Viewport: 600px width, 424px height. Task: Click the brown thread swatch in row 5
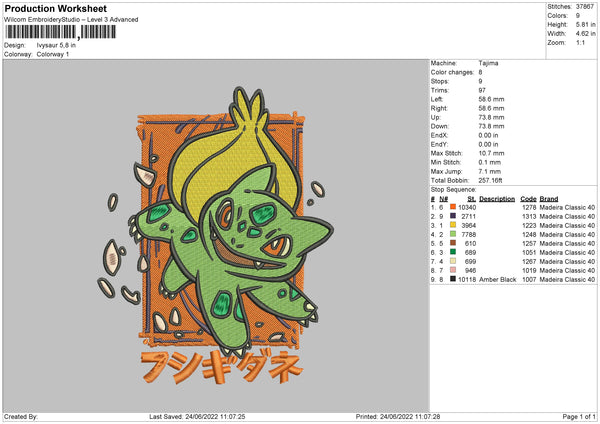pyautogui.click(x=453, y=243)
